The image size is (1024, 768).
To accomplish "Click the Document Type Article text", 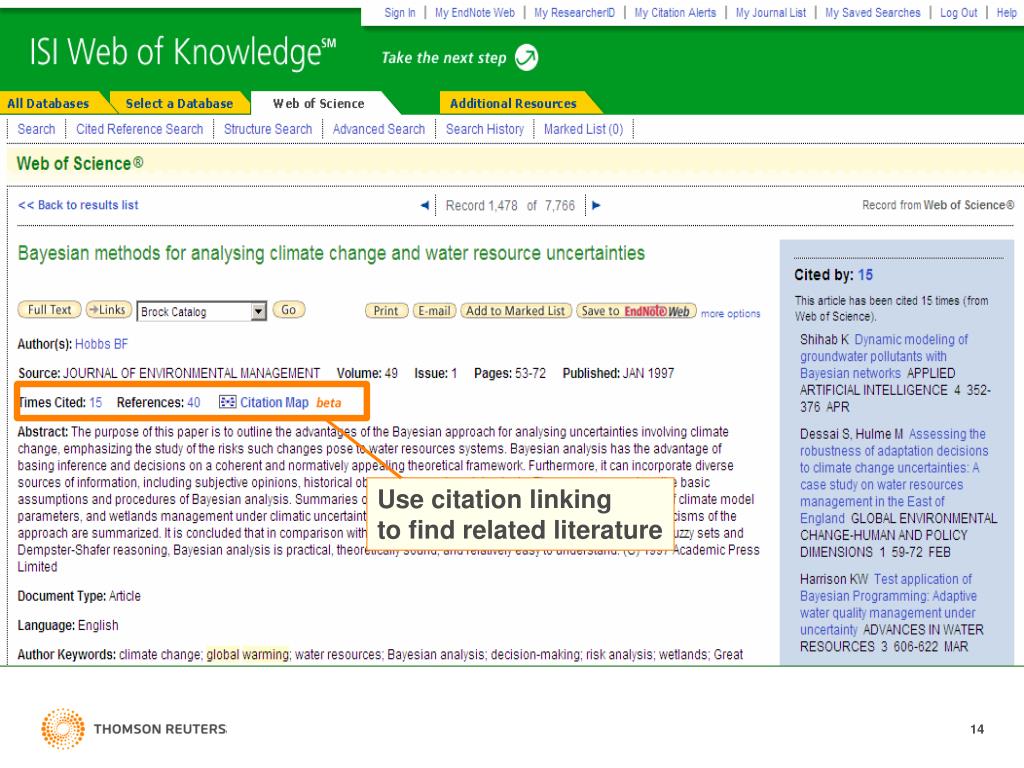I will click(79, 596).
